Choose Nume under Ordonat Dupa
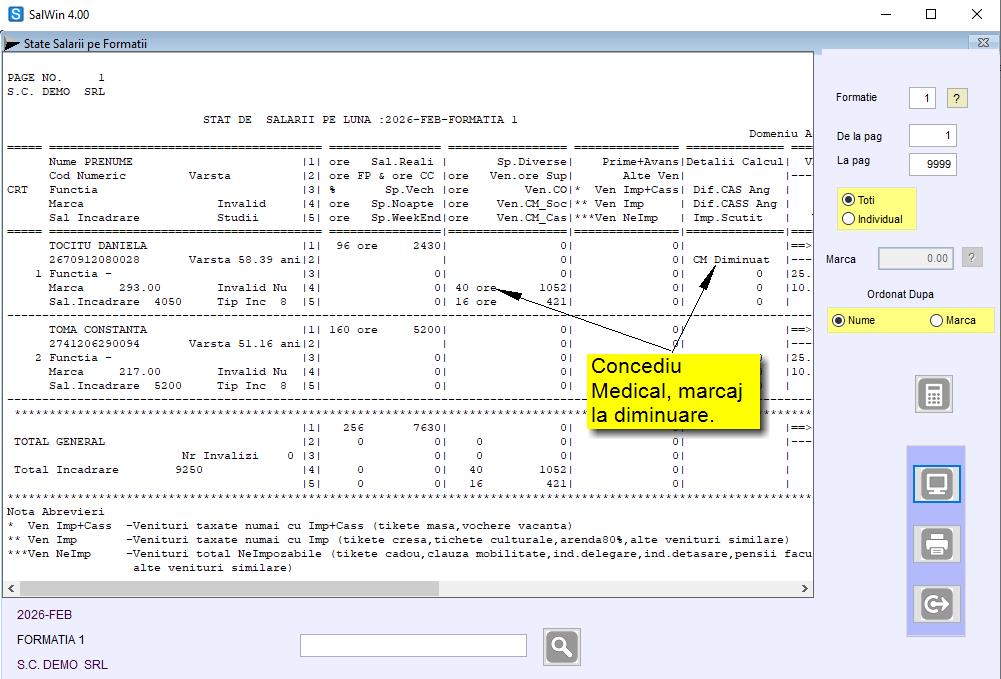 coord(838,321)
